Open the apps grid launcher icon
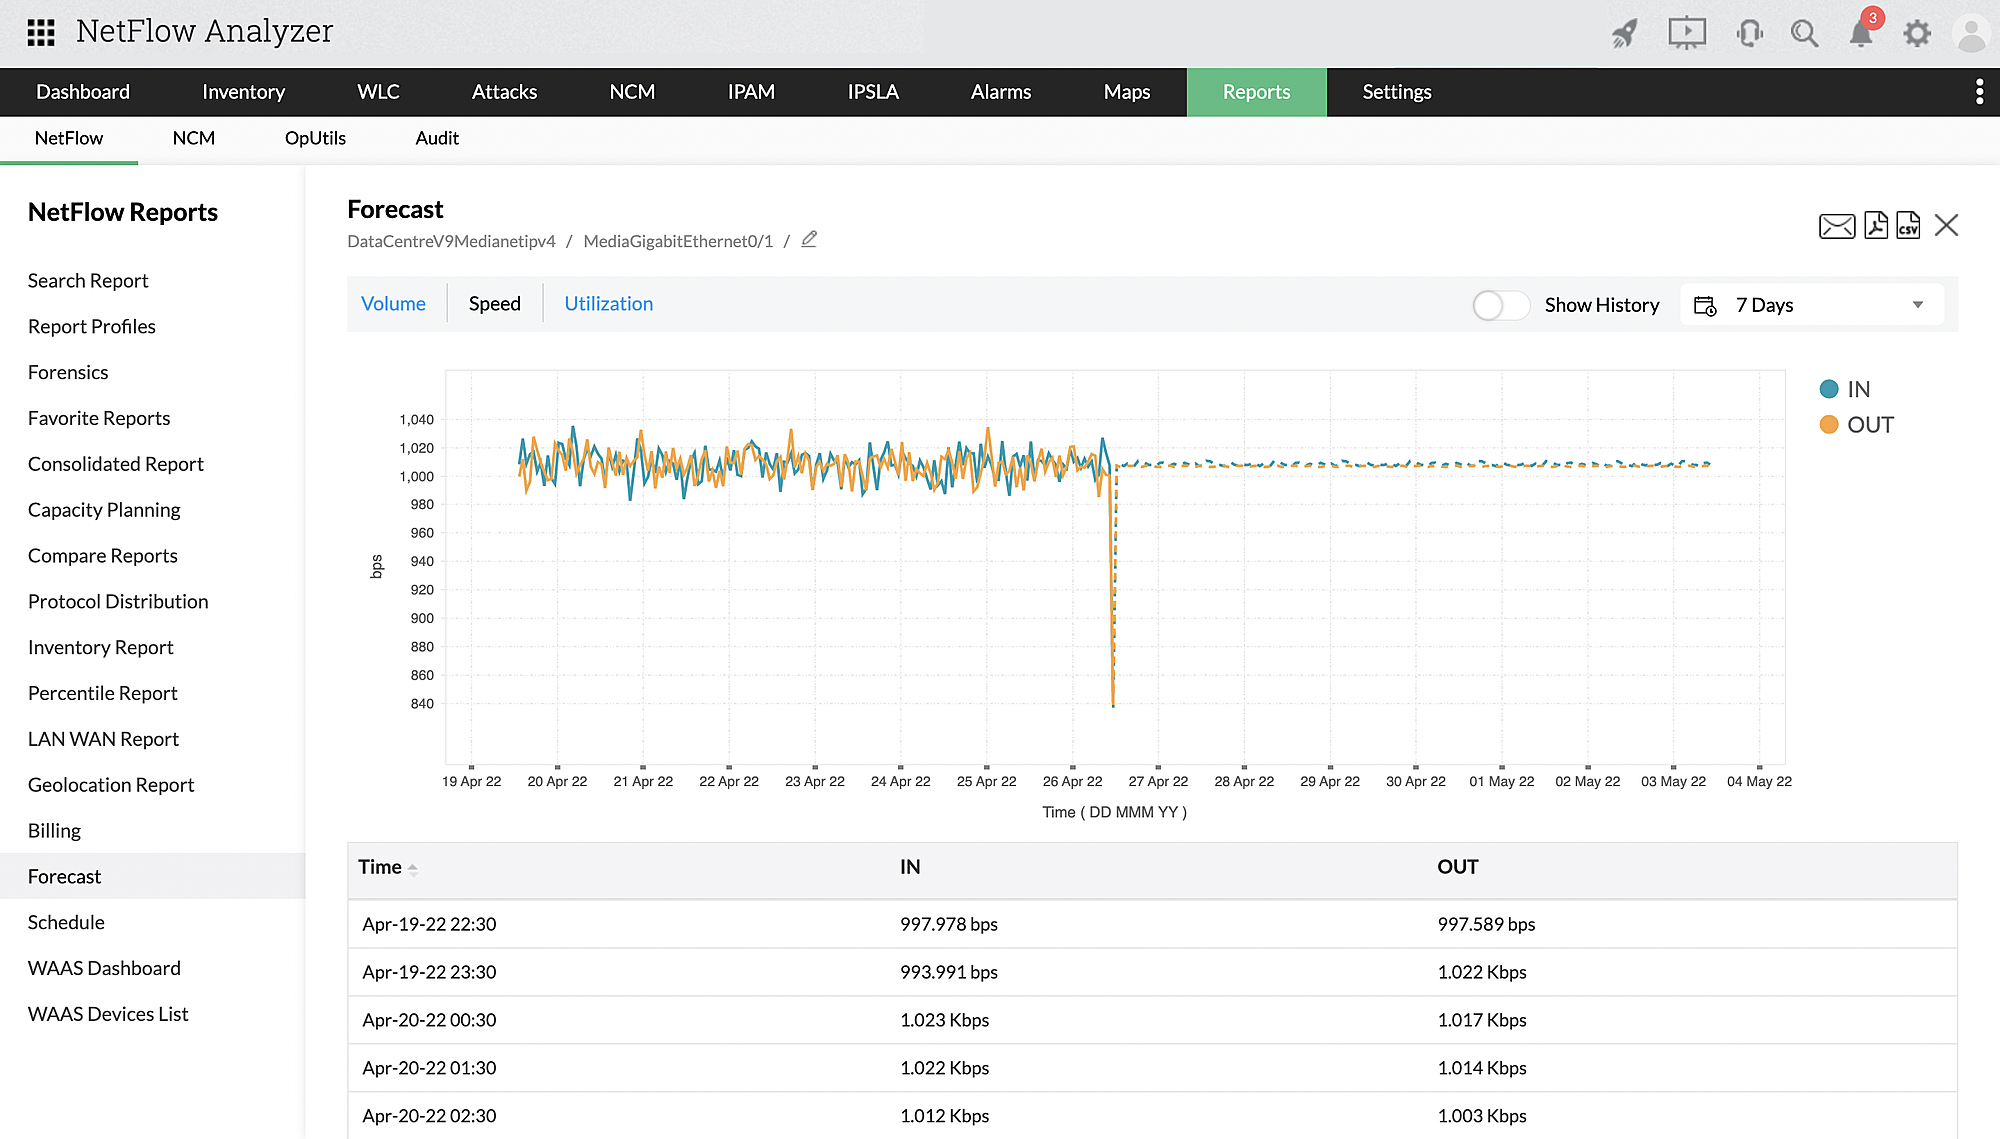This screenshot has width=2000, height=1139. 41,33
